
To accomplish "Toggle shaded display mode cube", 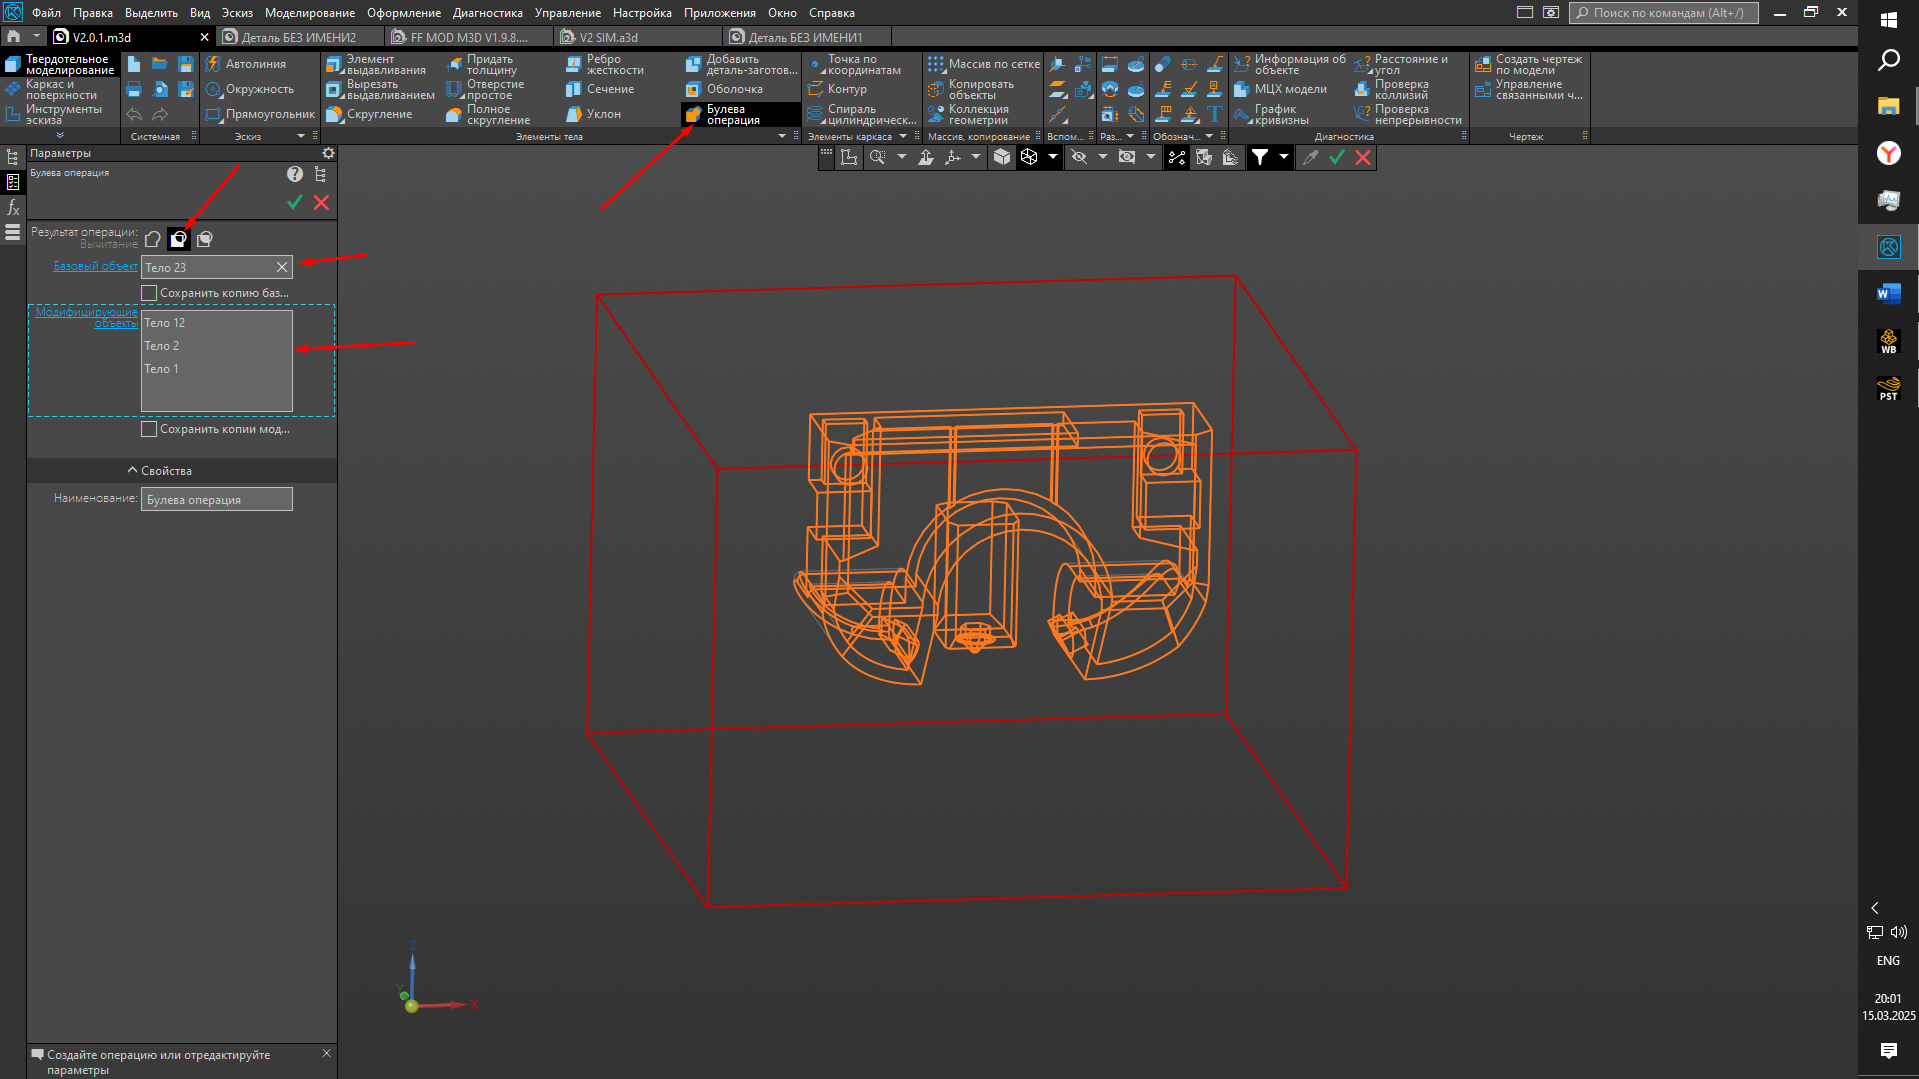I will click(x=1002, y=157).
